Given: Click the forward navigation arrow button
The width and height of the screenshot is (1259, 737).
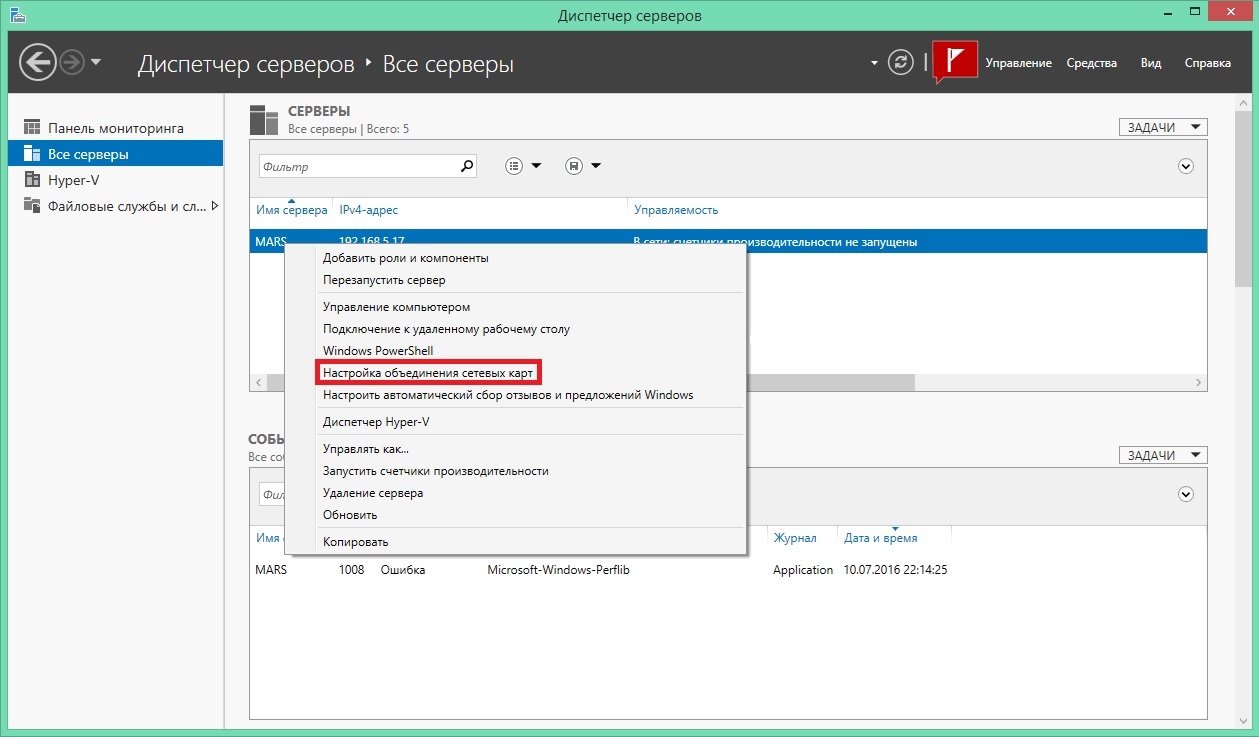Looking at the screenshot, I should click(72, 63).
